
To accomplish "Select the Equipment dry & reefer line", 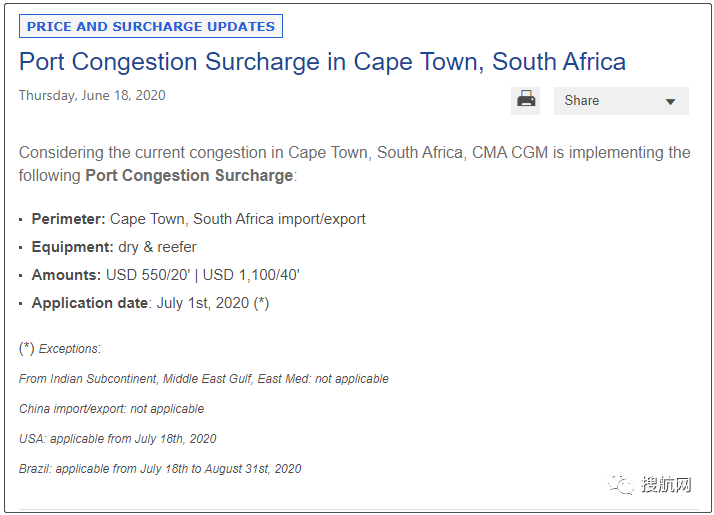I will (114, 247).
